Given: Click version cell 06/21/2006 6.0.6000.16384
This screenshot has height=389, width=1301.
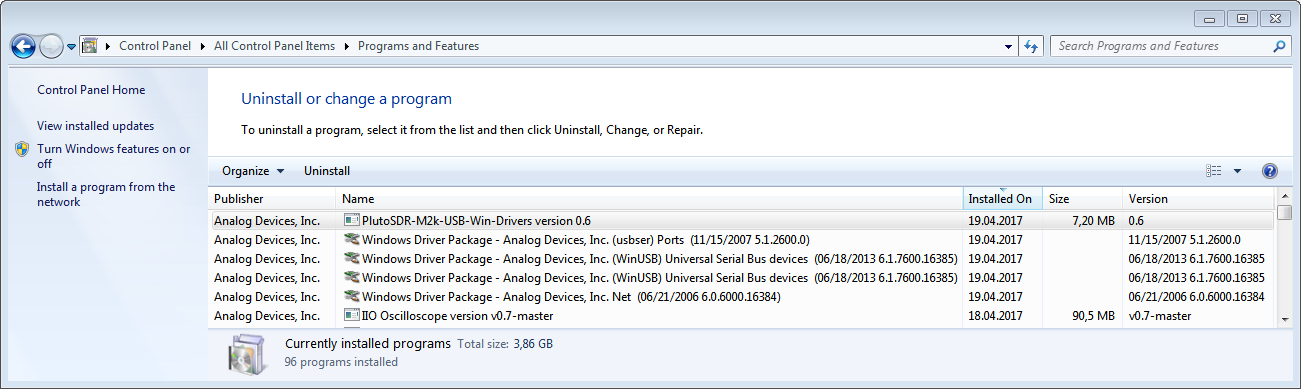Looking at the screenshot, I should tap(1196, 297).
